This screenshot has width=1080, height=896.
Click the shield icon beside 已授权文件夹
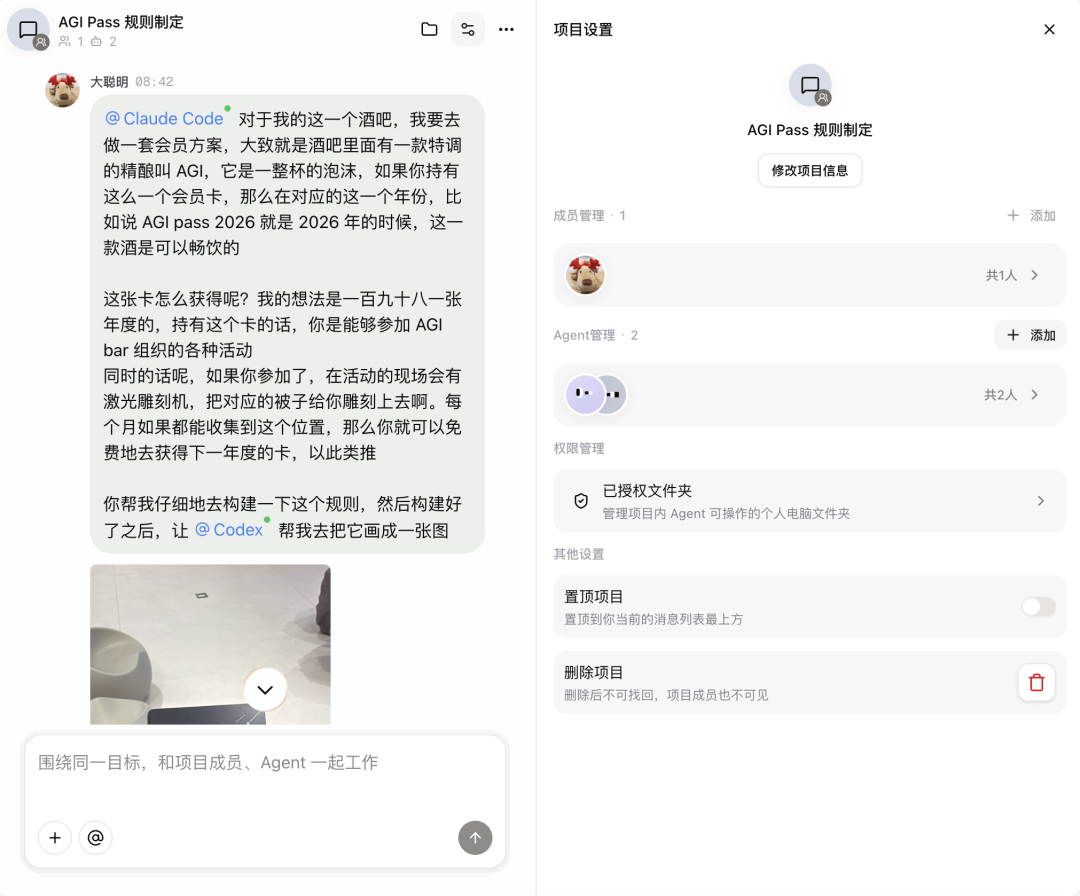pyautogui.click(x=581, y=501)
